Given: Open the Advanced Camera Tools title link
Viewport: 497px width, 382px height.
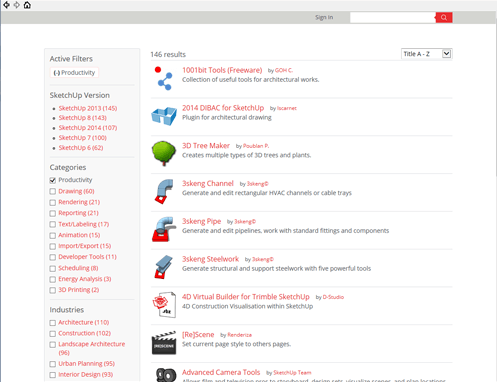Looking at the screenshot, I should coord(221,372).
